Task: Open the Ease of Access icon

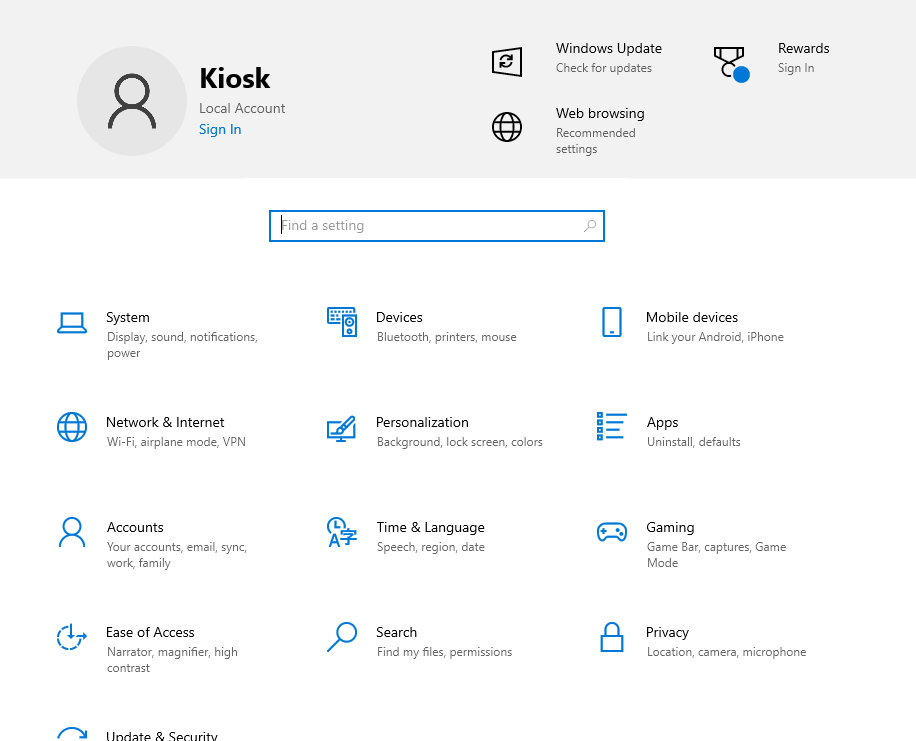Action: coord(72,637)
